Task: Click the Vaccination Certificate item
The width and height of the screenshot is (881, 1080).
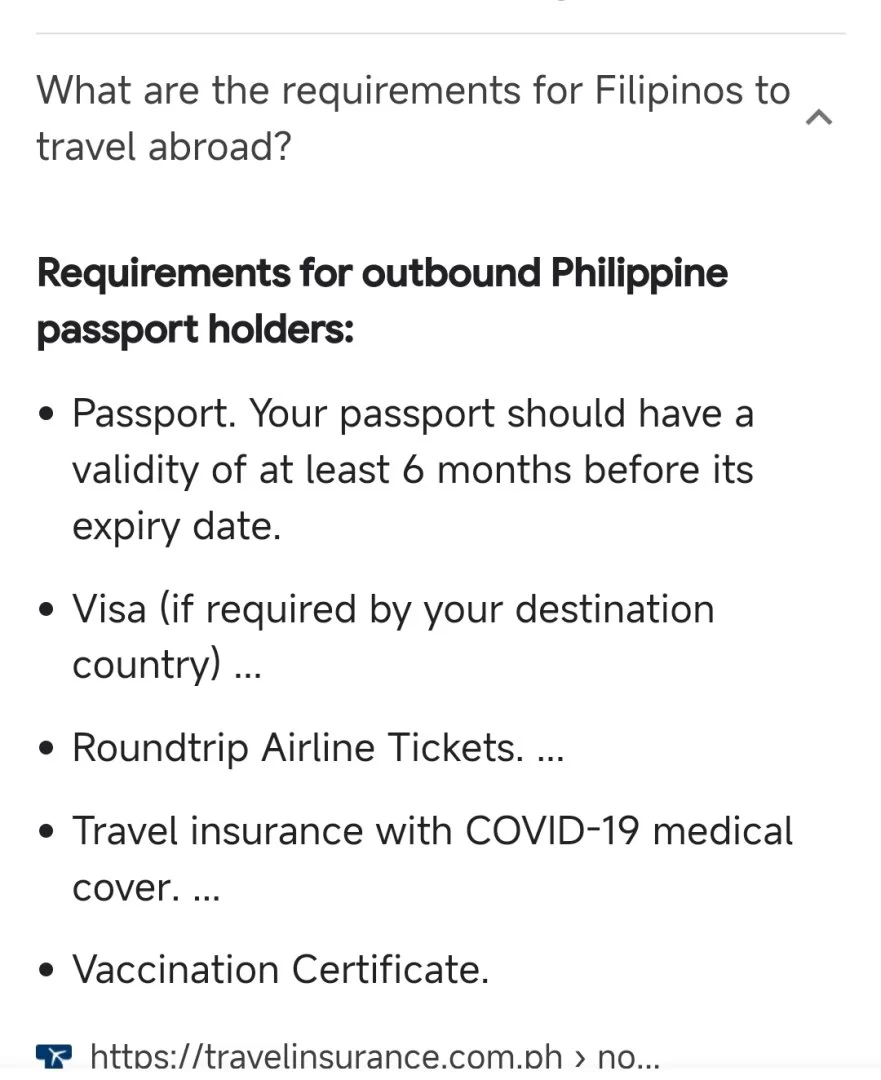Action: (x=280, y=970)
